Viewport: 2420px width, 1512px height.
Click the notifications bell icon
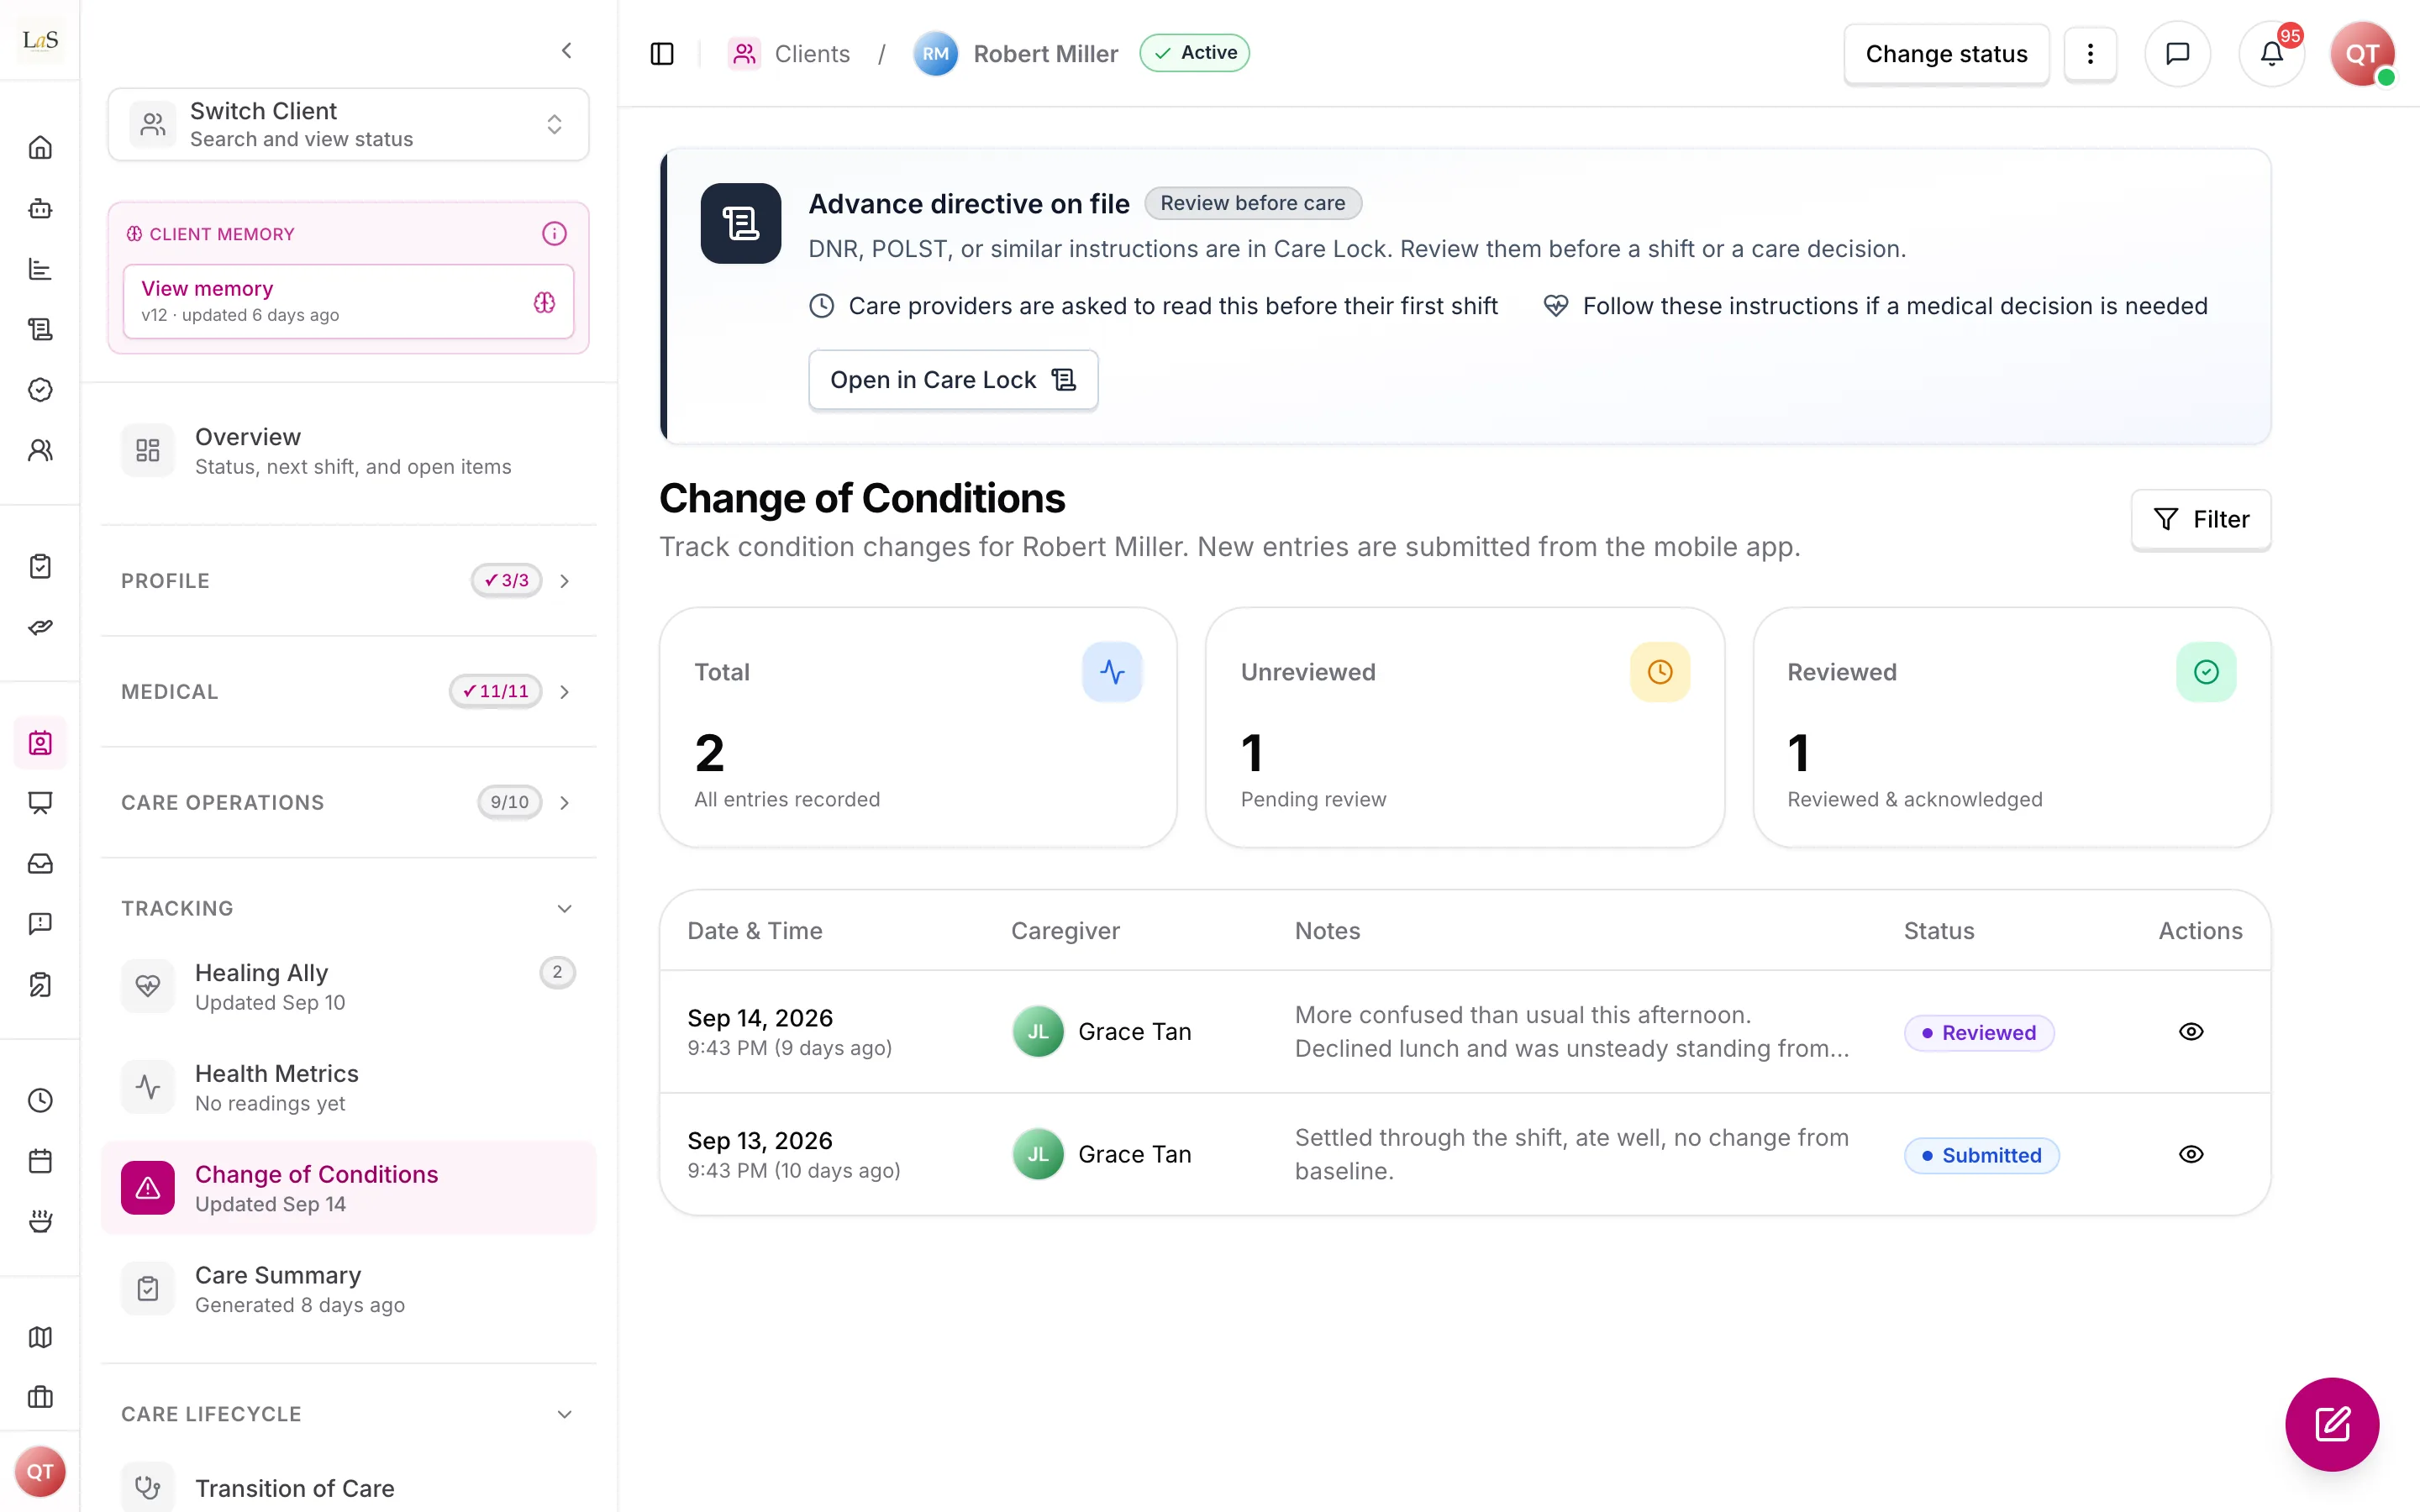[2271, 54]
